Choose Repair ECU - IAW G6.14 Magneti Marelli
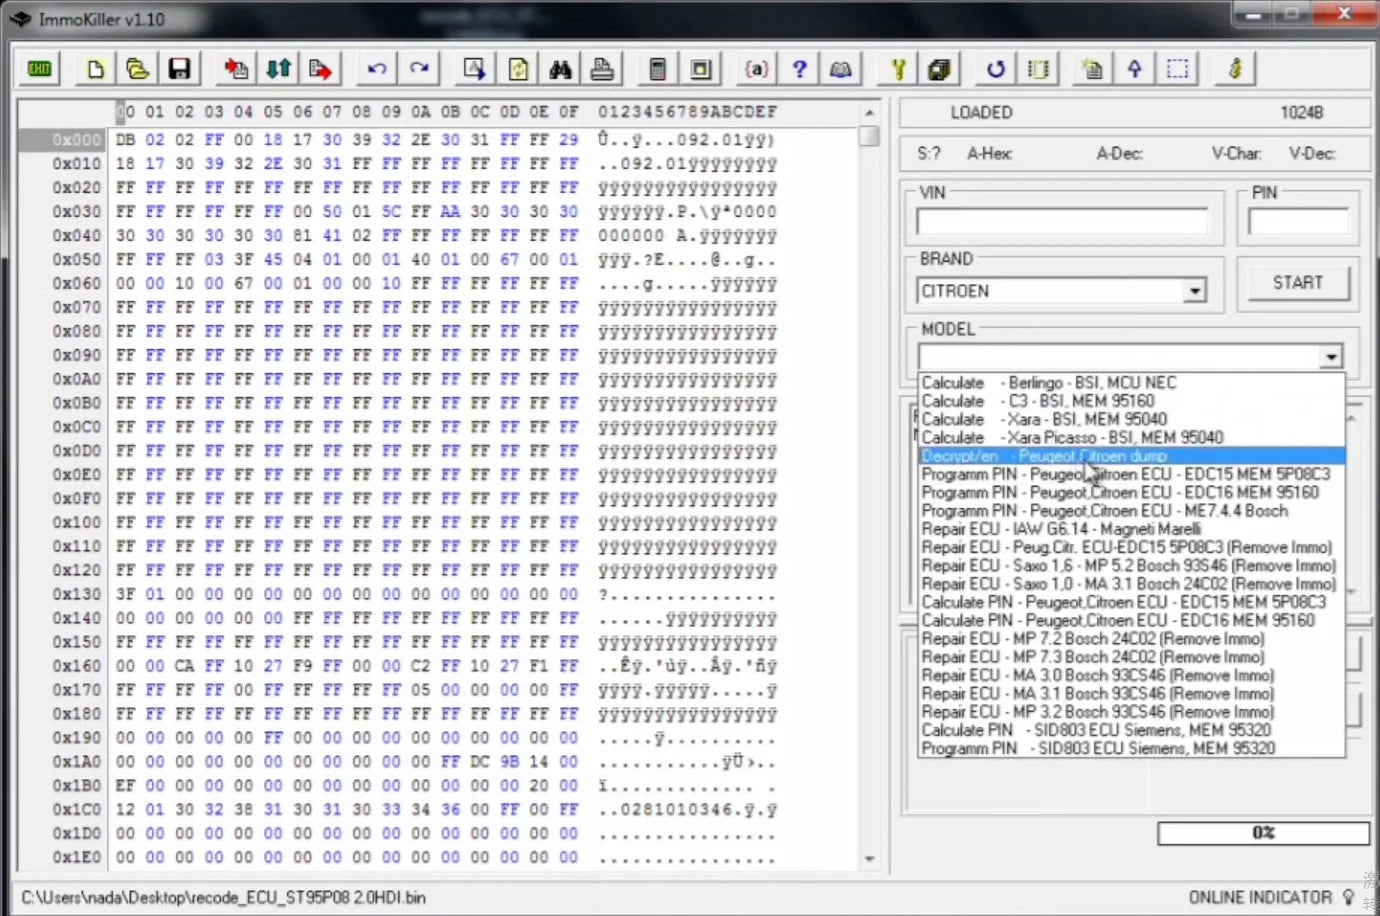The height and width of the screenshot is (916, 1380). [x=1060, y=529]
